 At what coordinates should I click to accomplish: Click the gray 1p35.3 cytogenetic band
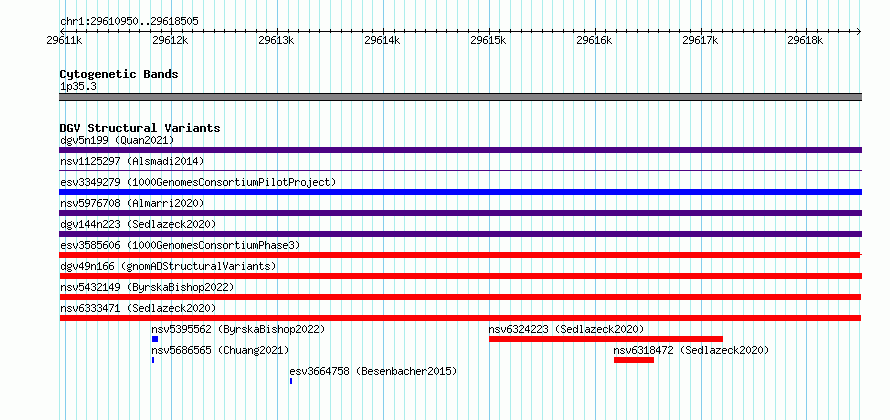pos(460,97)
